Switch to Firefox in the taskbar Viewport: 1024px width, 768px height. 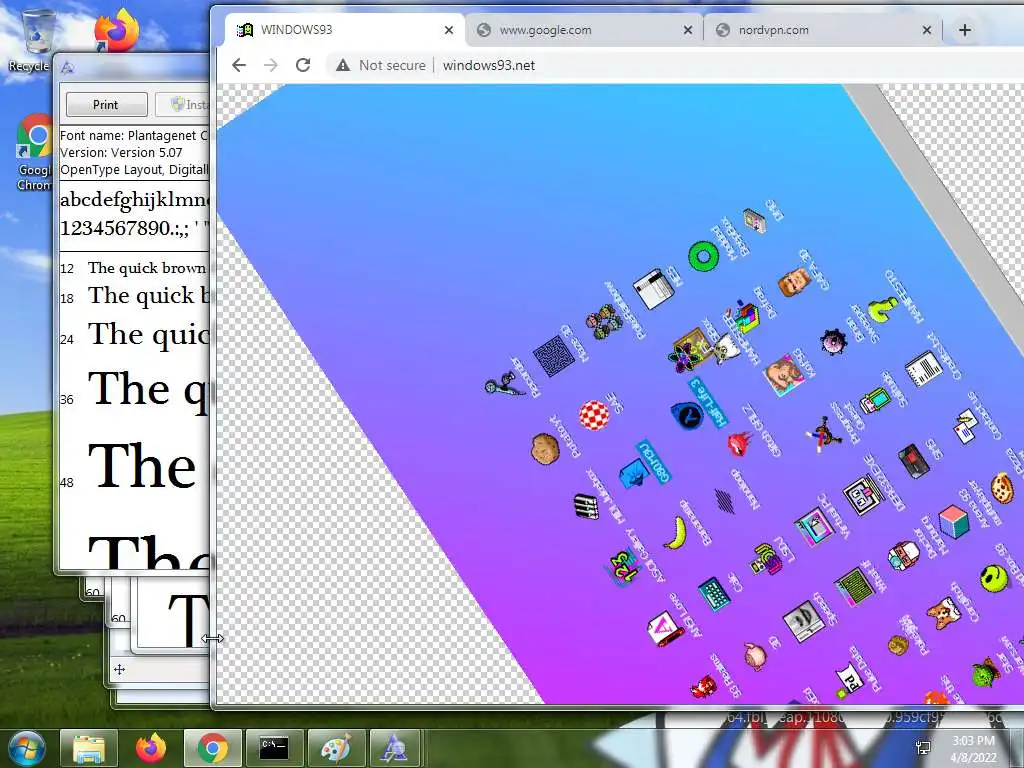(150, 748)
